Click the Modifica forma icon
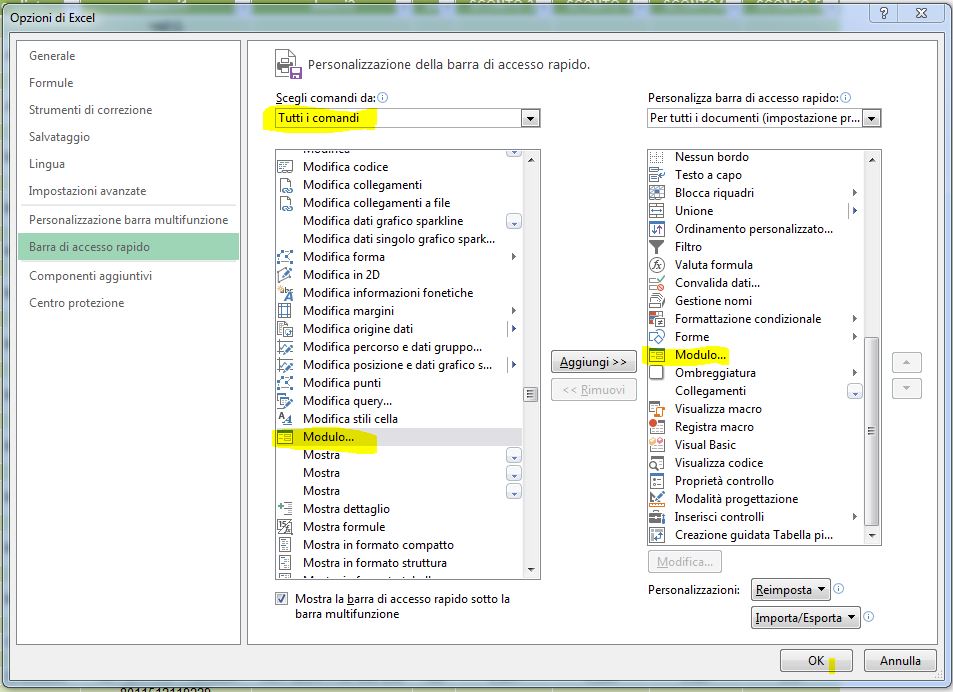The width and height of the screenshot is (953, 692). coord(285,256)
